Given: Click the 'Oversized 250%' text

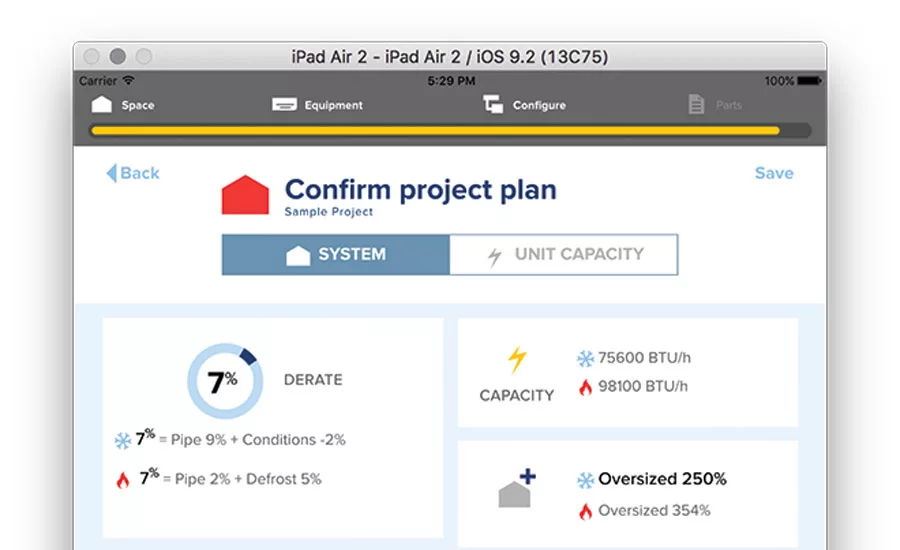Looking at the screenshot, I should (662, 479).
